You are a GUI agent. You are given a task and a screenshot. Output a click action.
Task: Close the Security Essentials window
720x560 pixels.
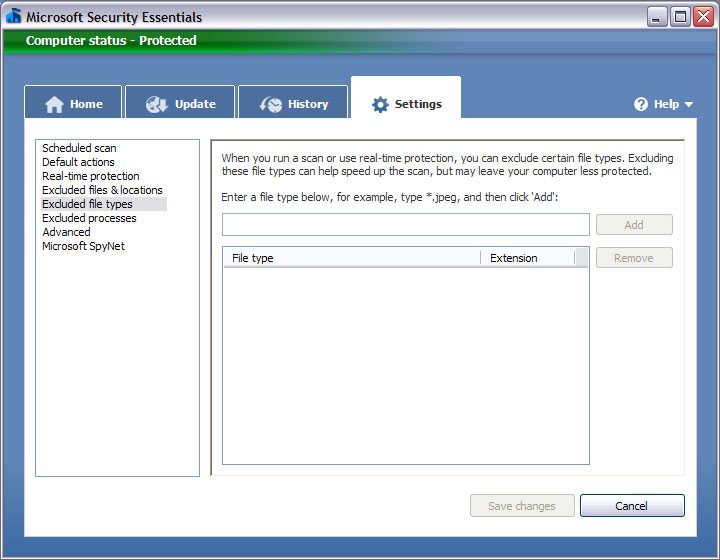pos(703,17)
